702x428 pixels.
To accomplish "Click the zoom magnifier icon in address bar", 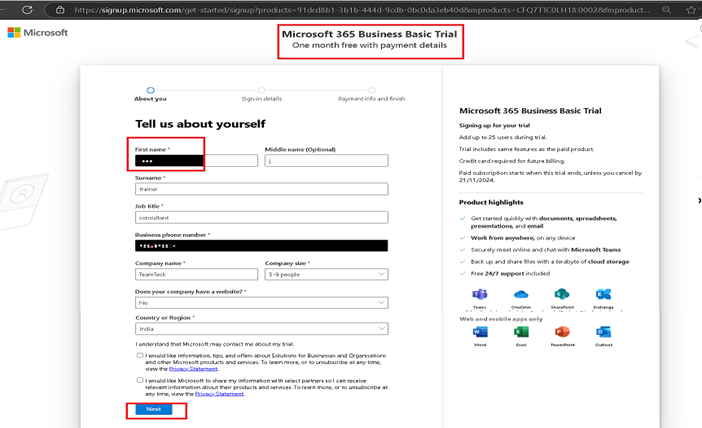I will (x=667, y=9).
